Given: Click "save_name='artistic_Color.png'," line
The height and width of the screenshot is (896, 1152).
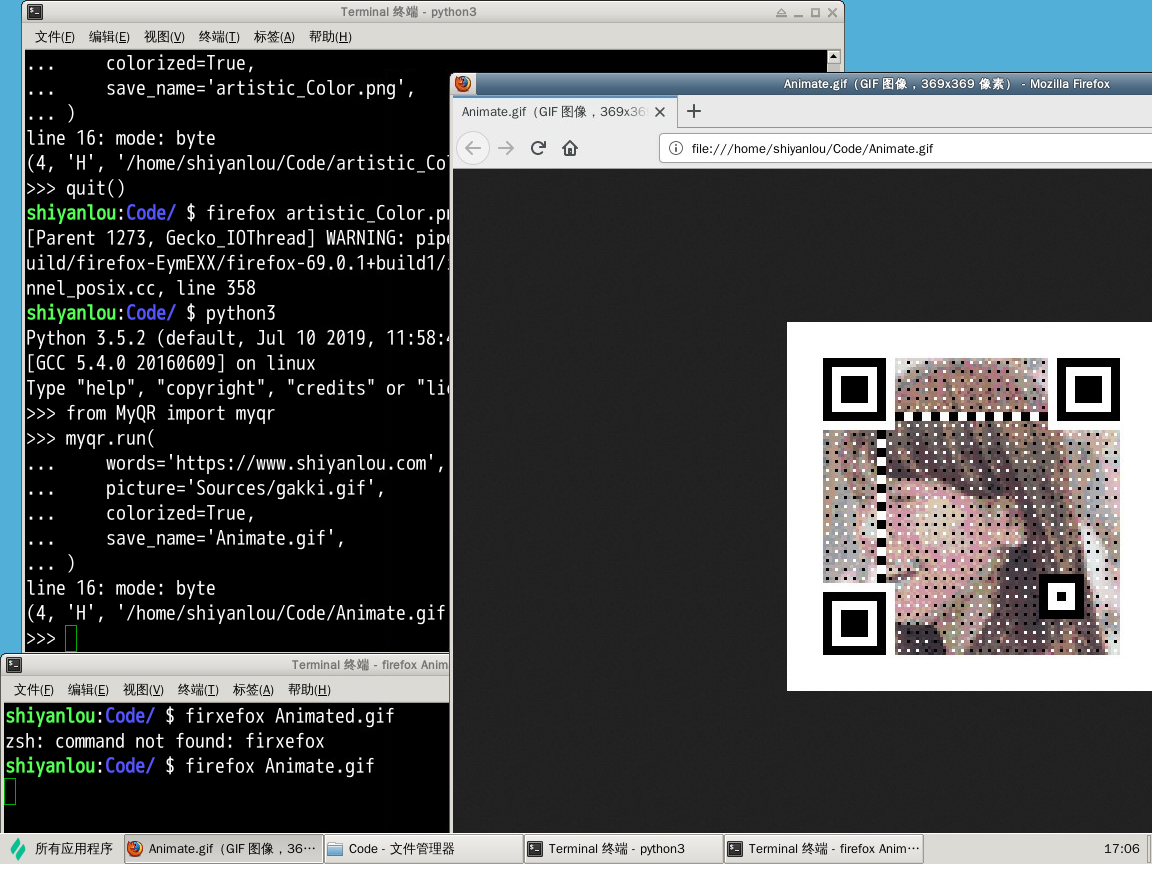Looking at the screenshot, I should [260, 89].
